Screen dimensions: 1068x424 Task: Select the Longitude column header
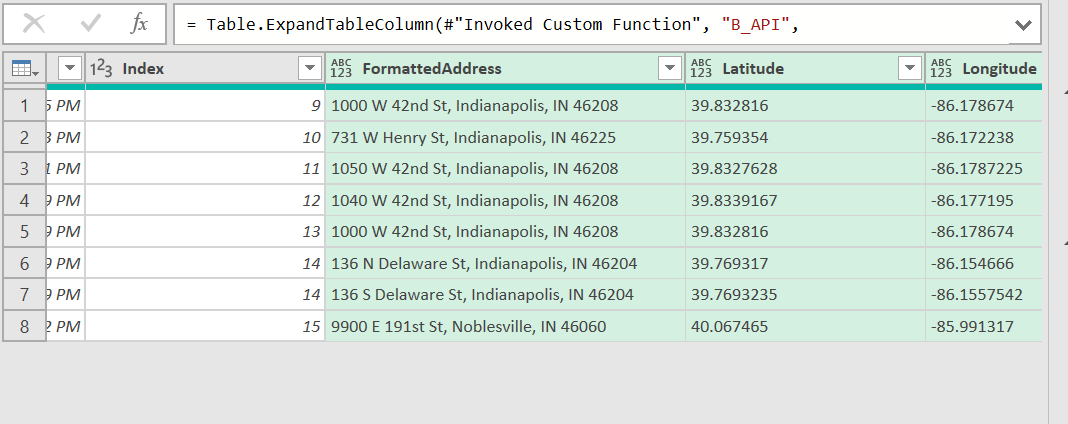(984, 68)
